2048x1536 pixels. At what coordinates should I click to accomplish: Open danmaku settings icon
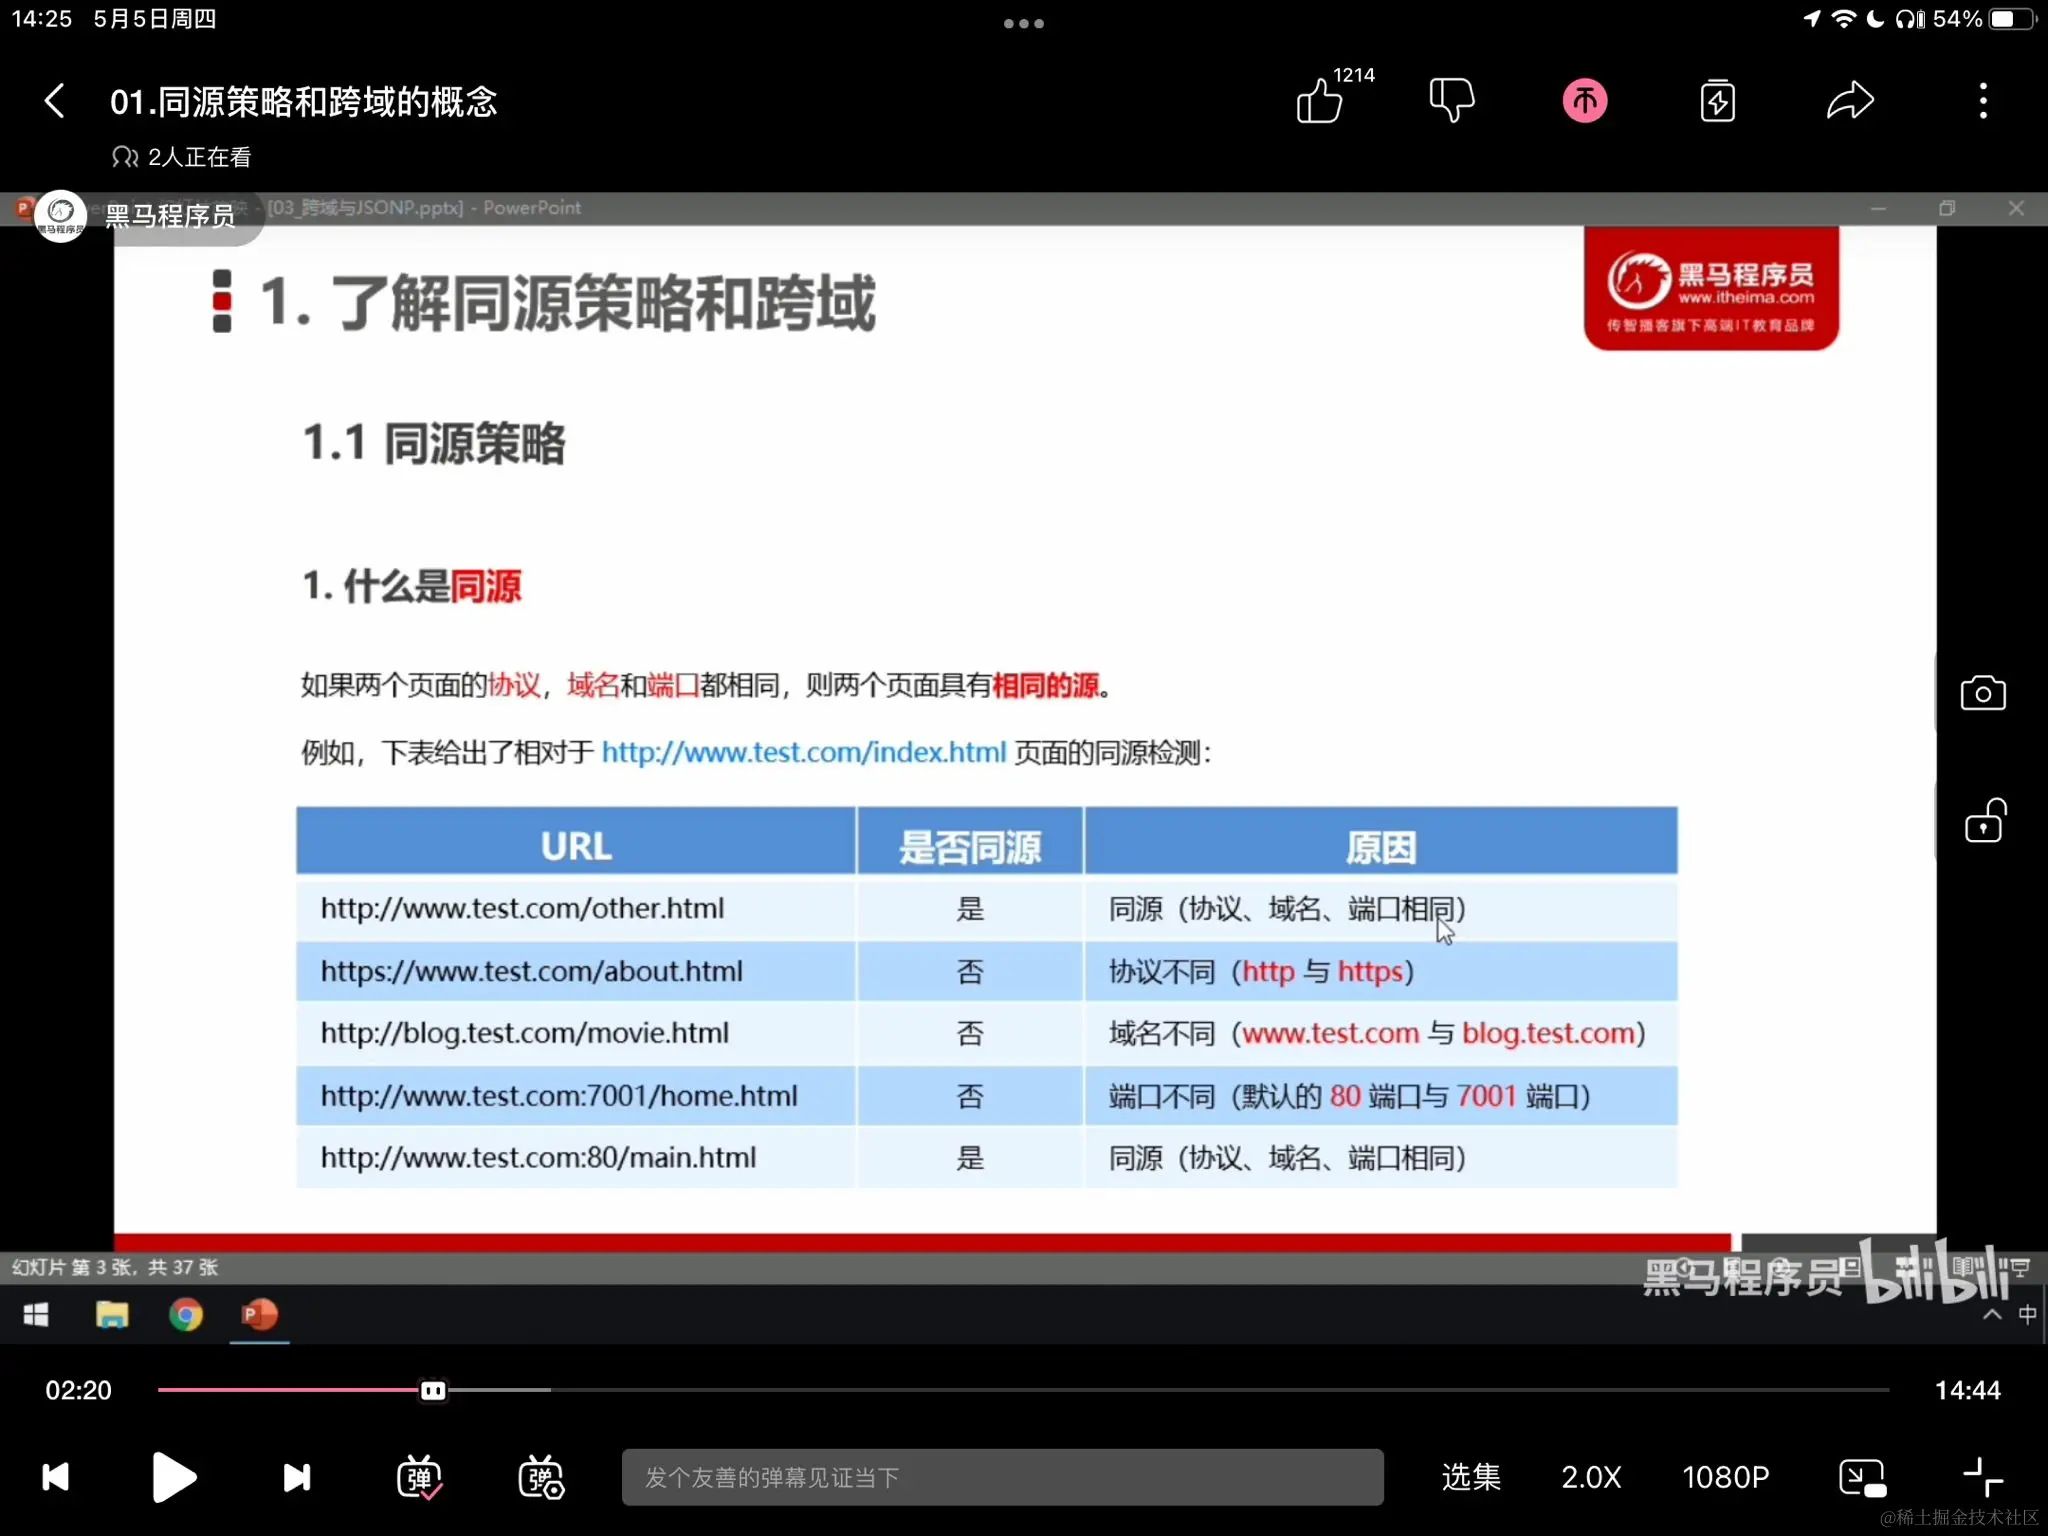click(x=541, y=1477)
